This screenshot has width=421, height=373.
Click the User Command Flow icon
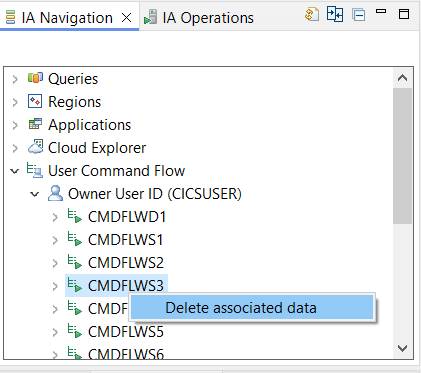[35, 170]
